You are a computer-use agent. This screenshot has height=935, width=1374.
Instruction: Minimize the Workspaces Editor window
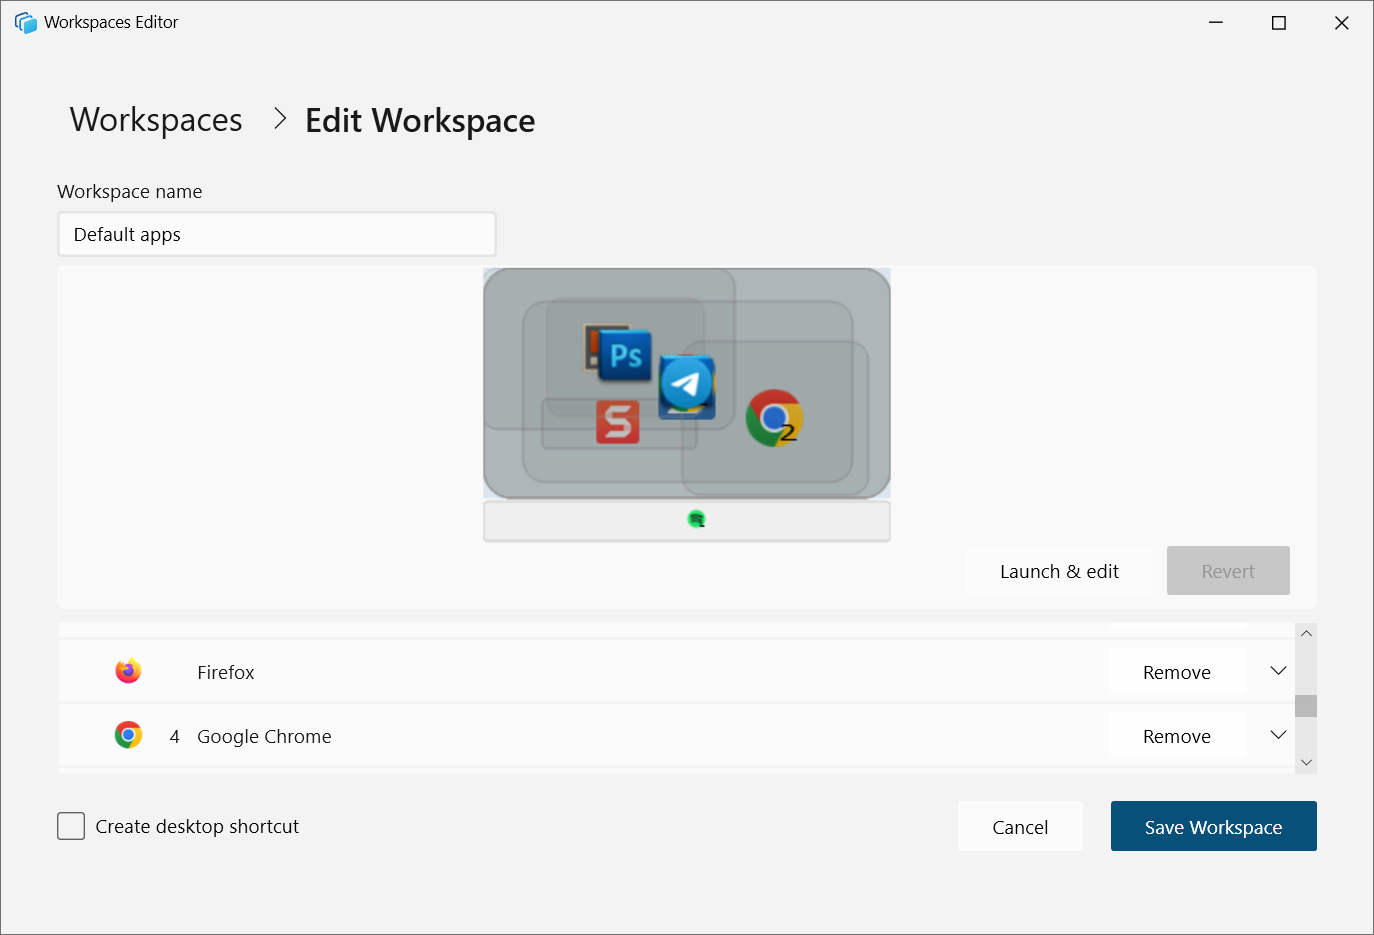pyautogui.click(x=1216, y=22)
